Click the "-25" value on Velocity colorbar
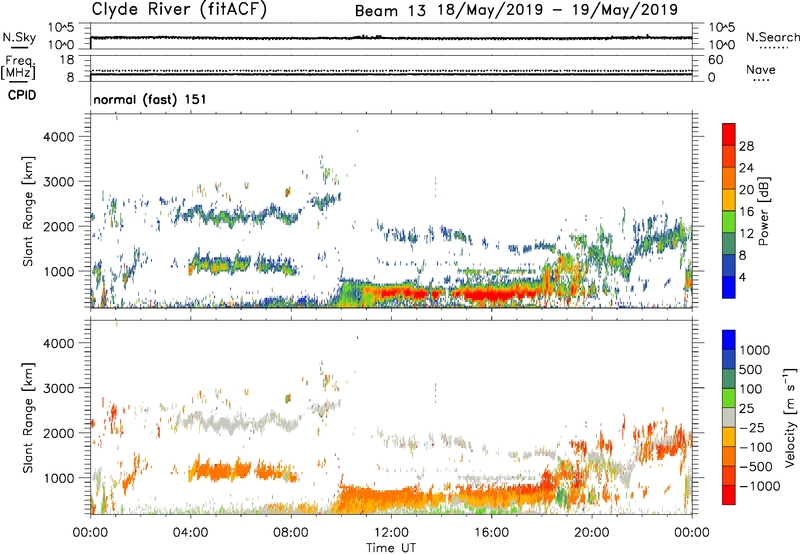Image resolution: width=800 pixels, height=554 pixels. [752, 428]
